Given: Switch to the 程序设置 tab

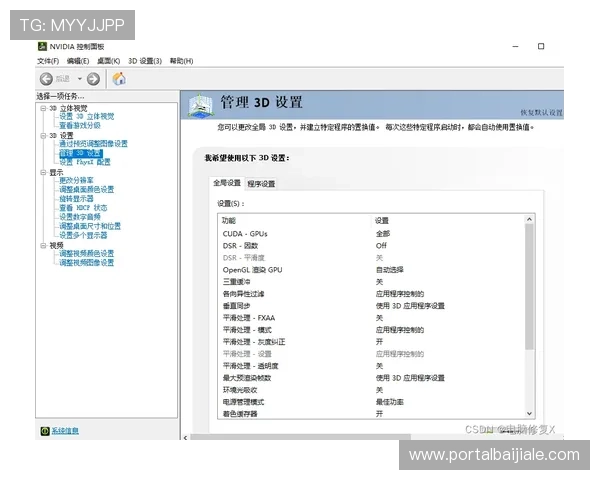Looking at the screenshot, I should click(261, 184).
